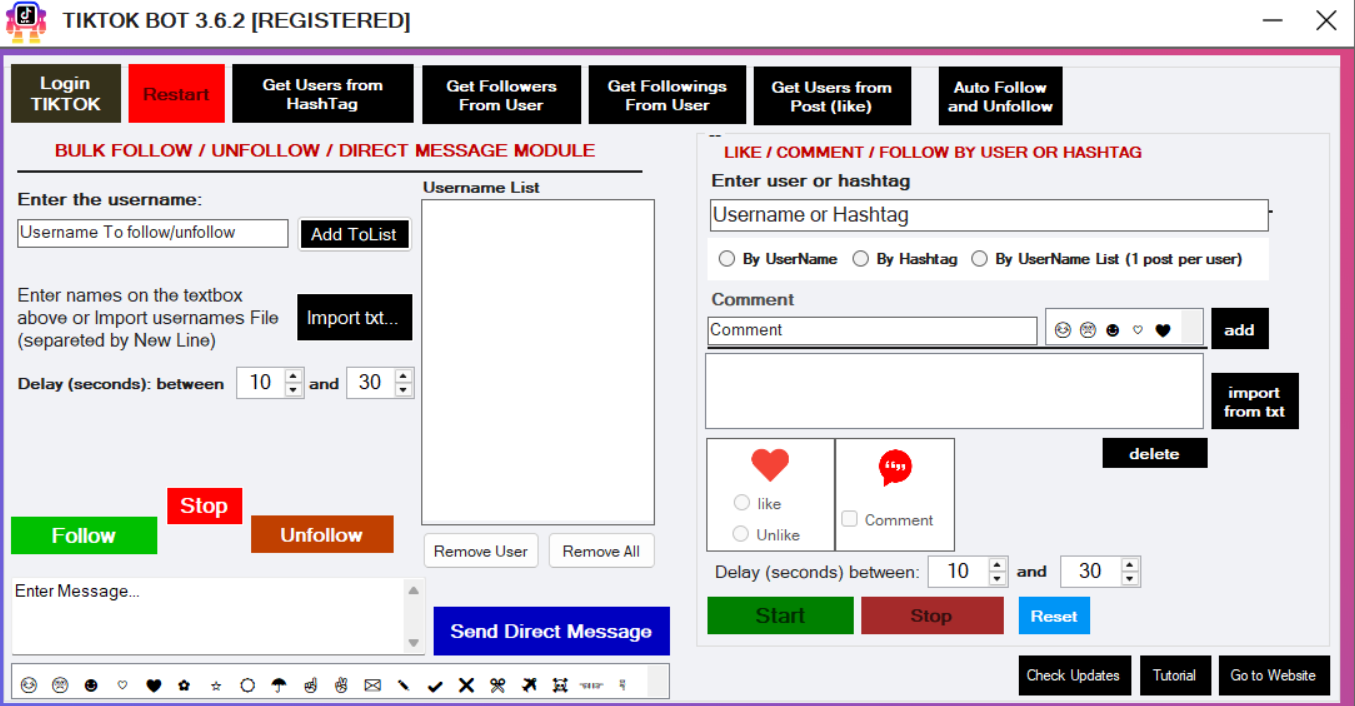Image resolution: width=1355 pixels, height=706 pixels.
Task: Select the scissors symbol in bottom emoji bar
Action: click(x=497, y=685)
